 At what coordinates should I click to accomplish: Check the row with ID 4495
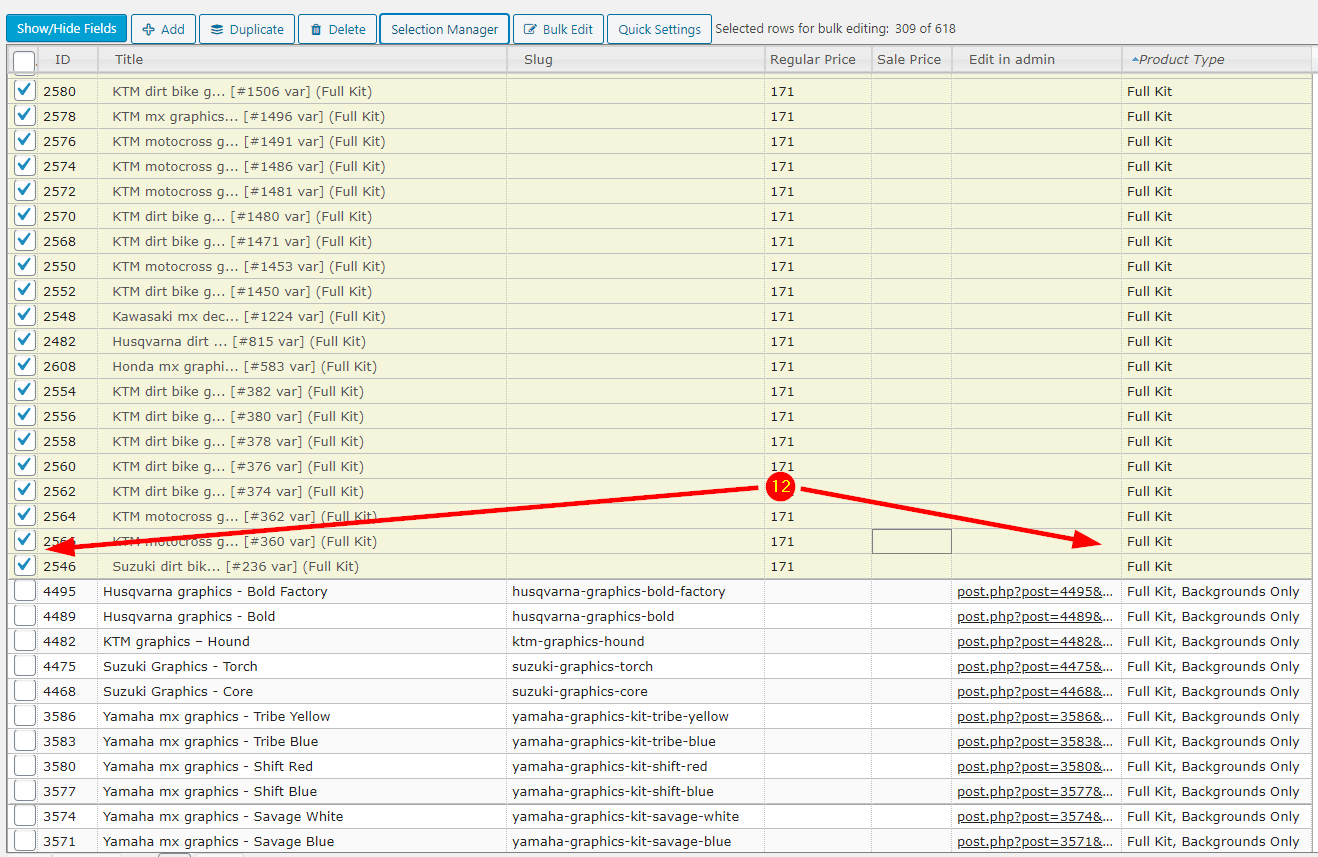(25, 591)
